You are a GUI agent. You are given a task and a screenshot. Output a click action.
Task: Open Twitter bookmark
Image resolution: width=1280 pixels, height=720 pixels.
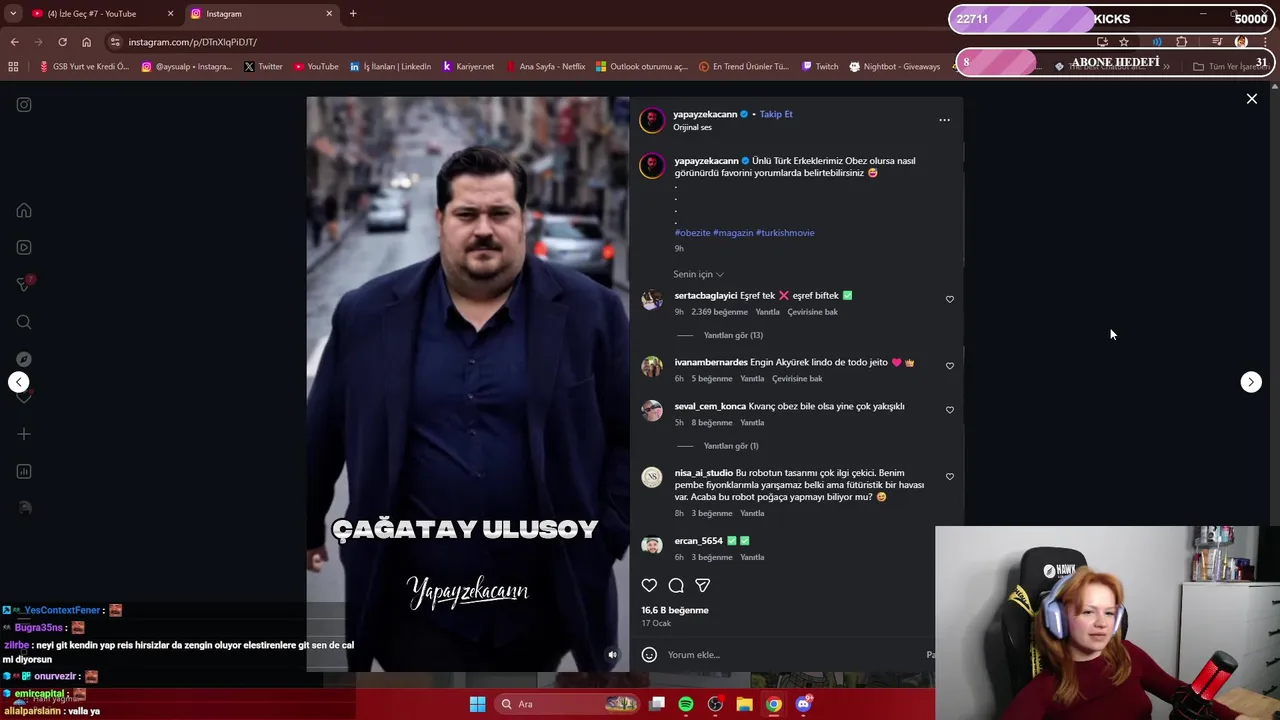point(263,67)
